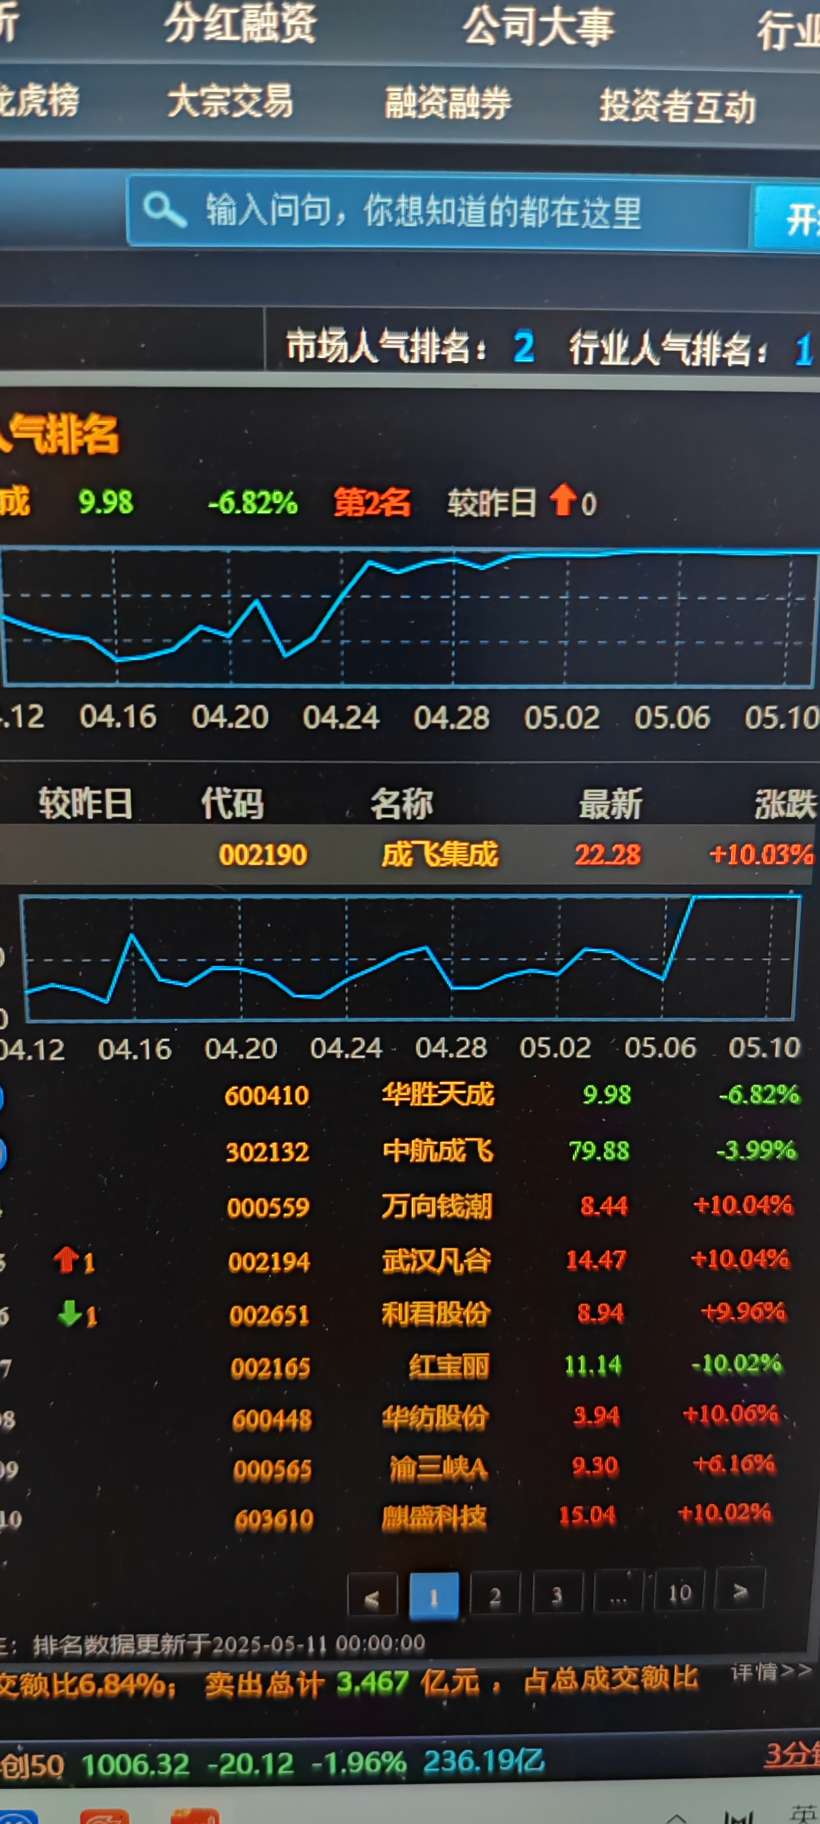Select stock code 600448

point(272,1420)
